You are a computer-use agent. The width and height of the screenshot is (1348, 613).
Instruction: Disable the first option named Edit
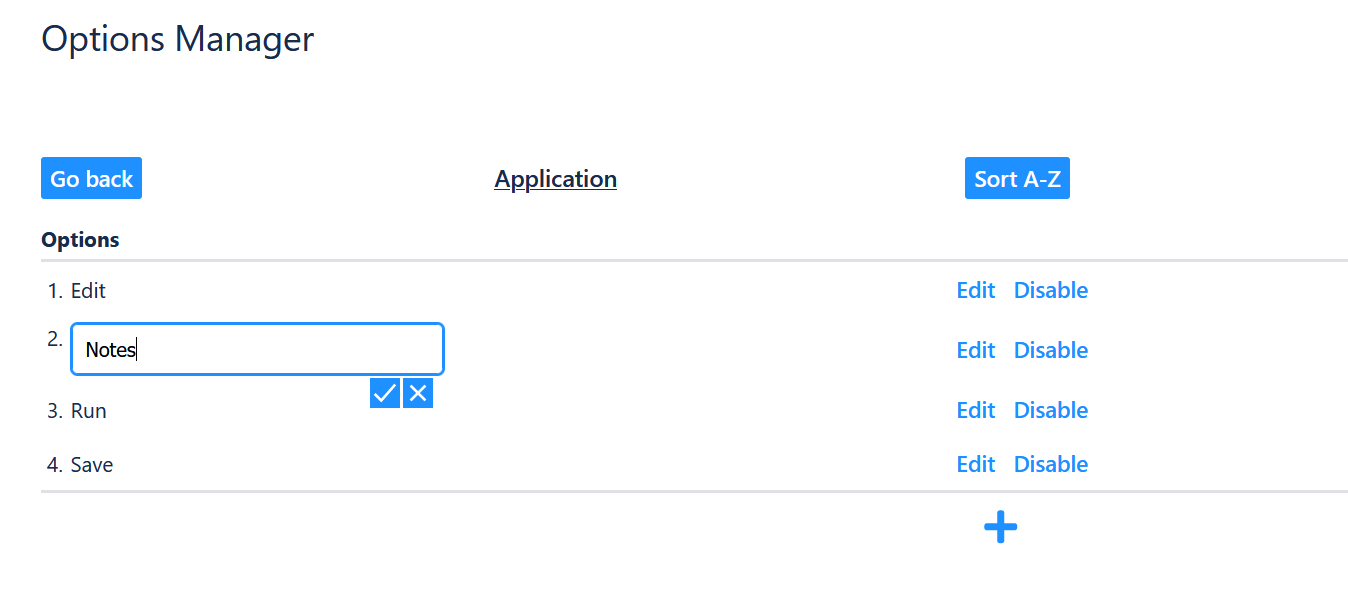(1050, 291)
